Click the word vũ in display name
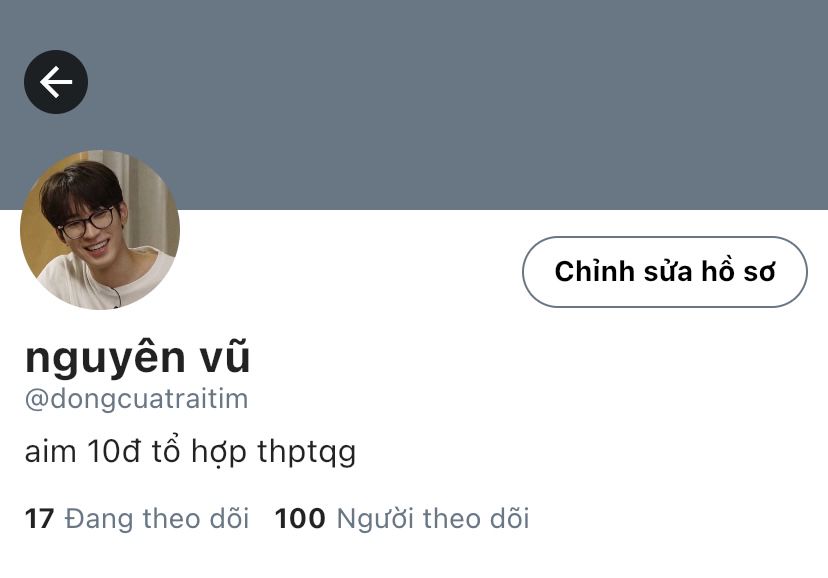This screenshot has width=828, height=578. pyautogui.click(x=224, y=355)
